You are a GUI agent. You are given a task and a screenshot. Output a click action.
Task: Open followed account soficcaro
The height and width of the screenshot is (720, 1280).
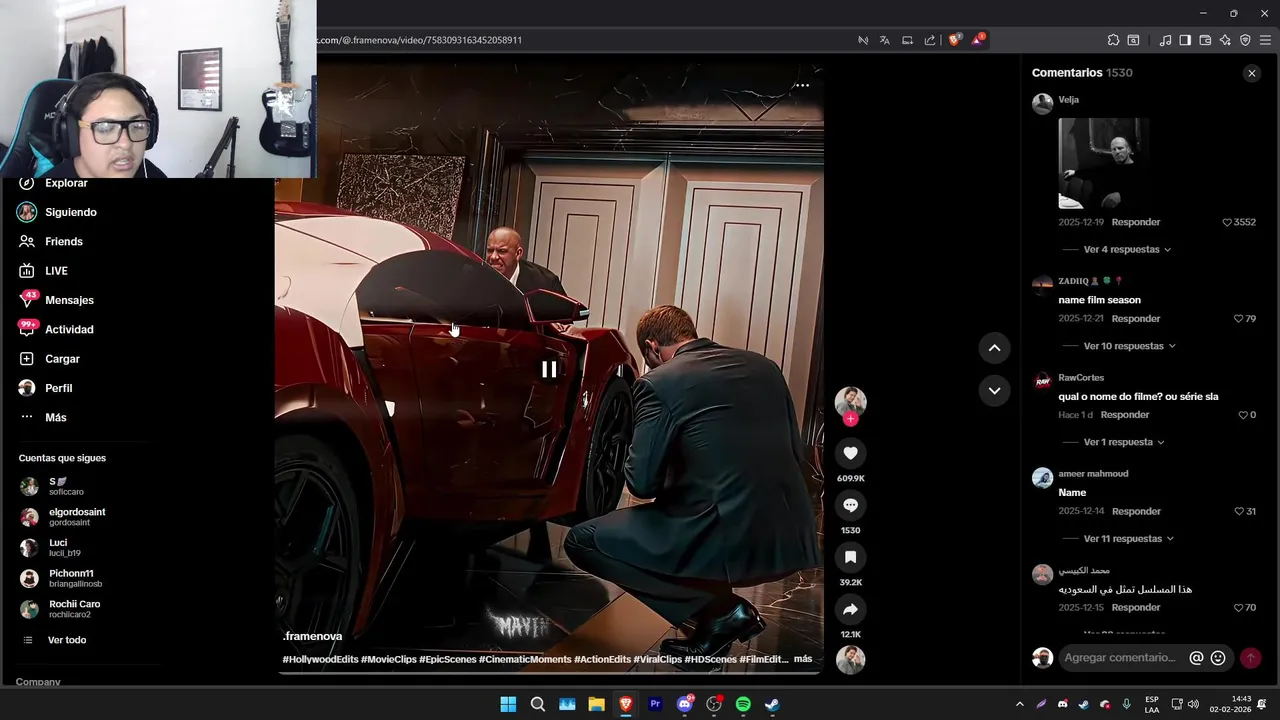click(x=52, y=487)
